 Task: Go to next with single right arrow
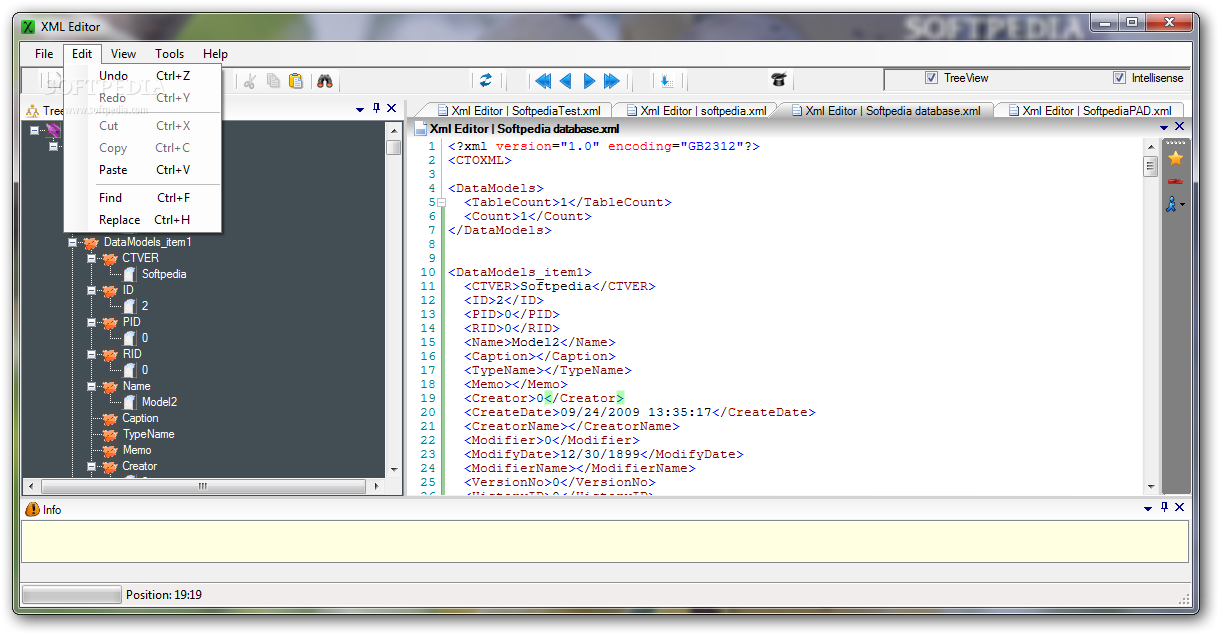click(x=589, y=80)
